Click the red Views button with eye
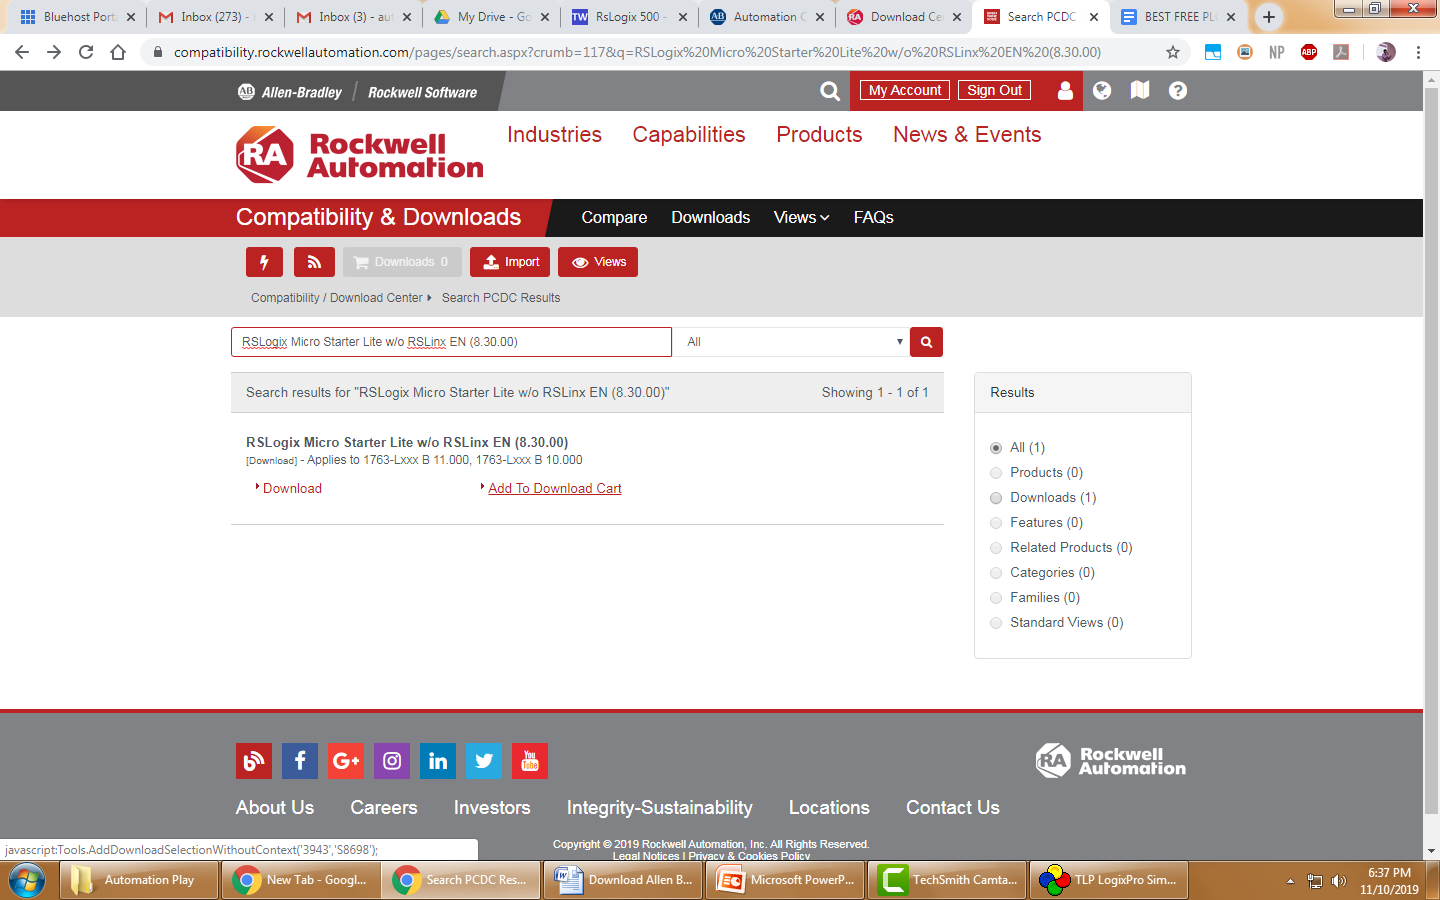 pos(598,262)
